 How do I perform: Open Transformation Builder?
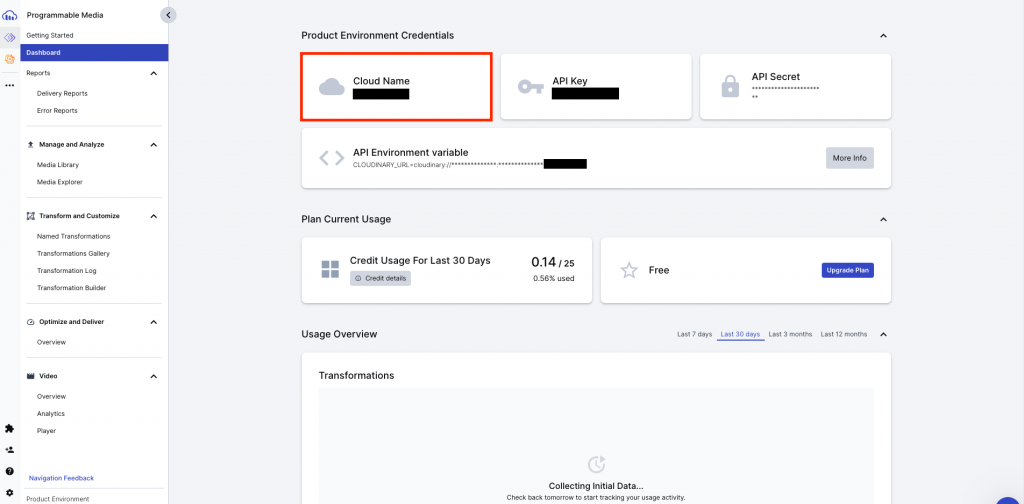[71, 287]
